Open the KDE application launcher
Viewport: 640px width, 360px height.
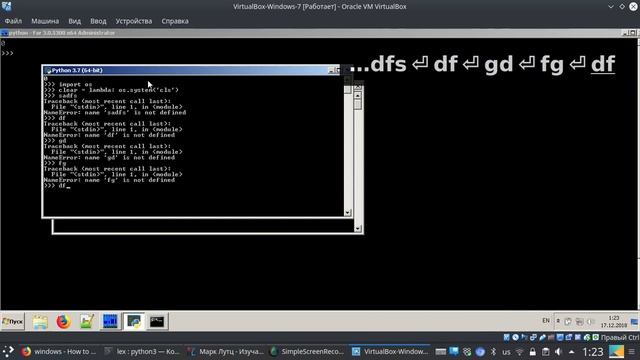[8, 351]
